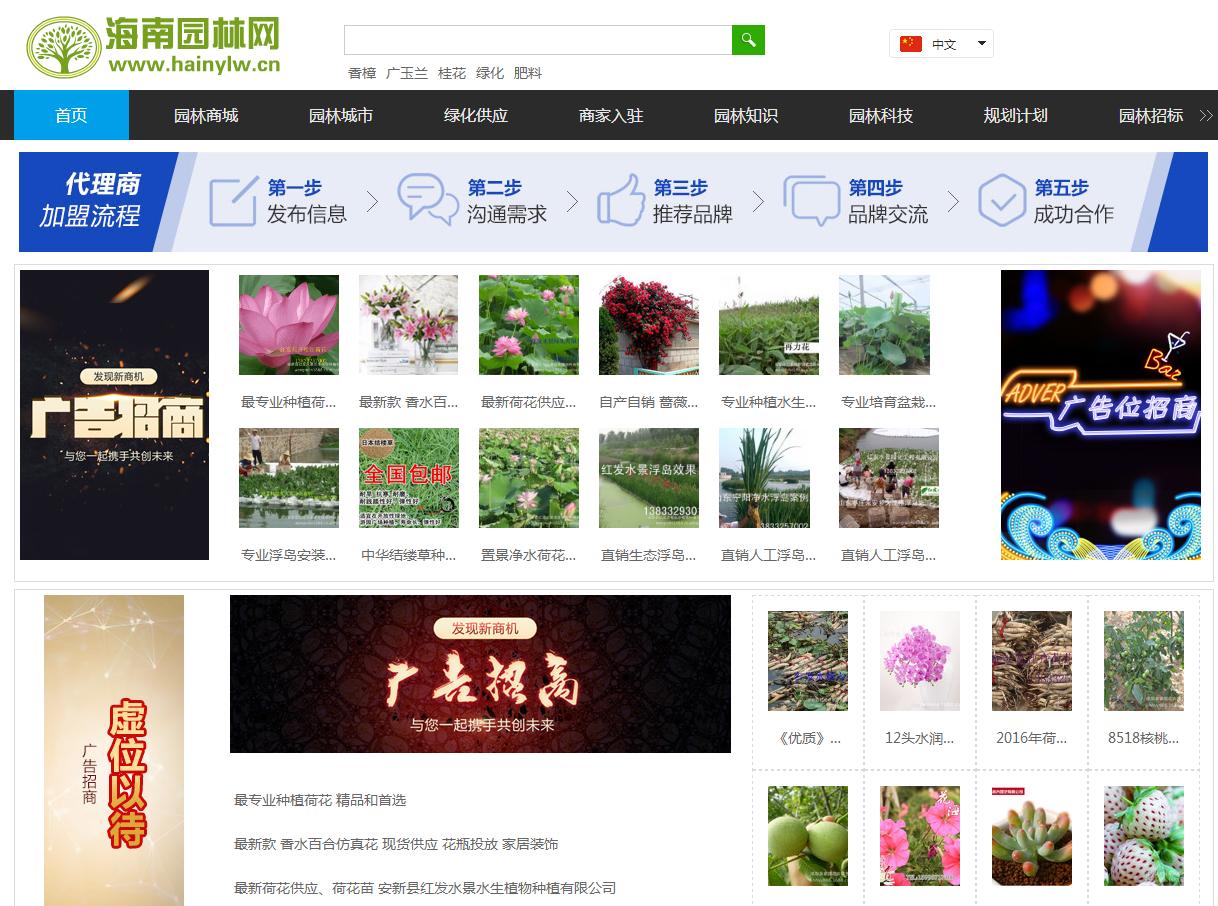
Task: Open the 园林商城 menu item
Action: [x=204, y=115]
